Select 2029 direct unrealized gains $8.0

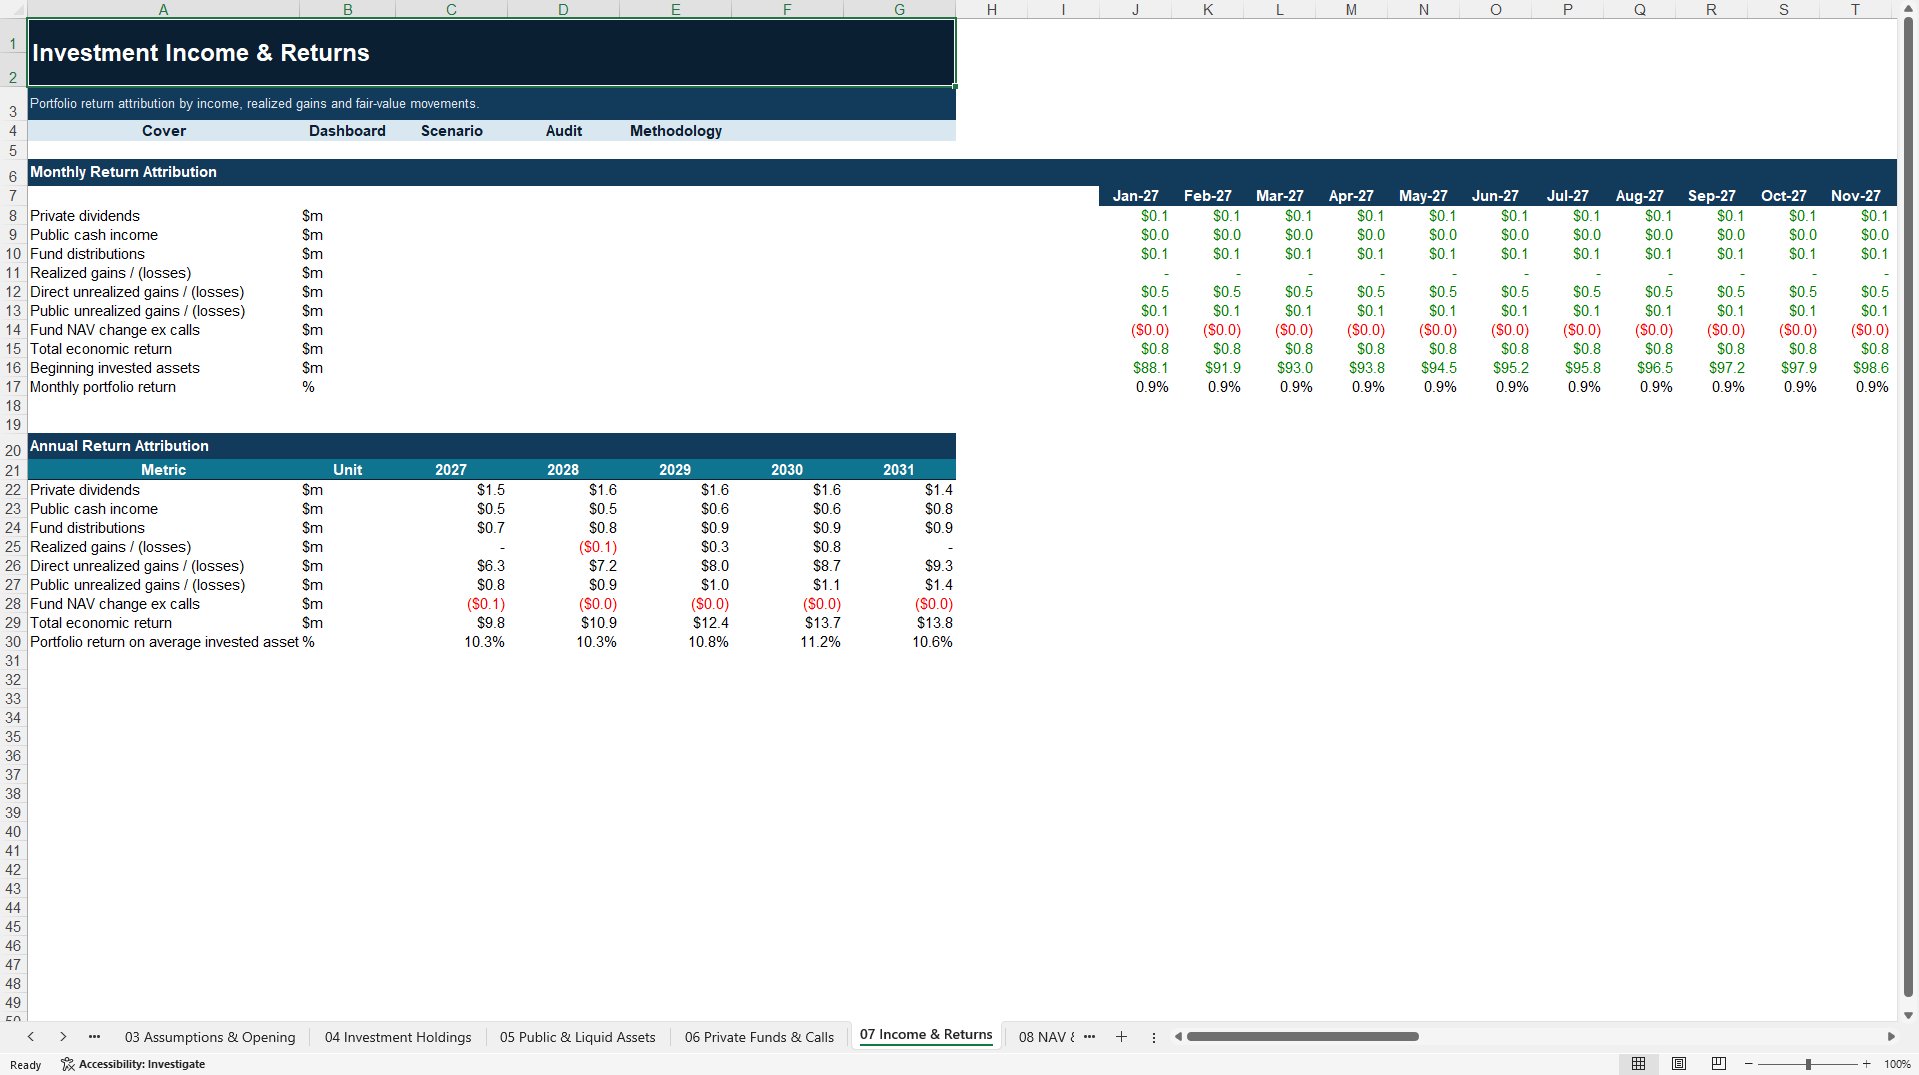point(675,566)
